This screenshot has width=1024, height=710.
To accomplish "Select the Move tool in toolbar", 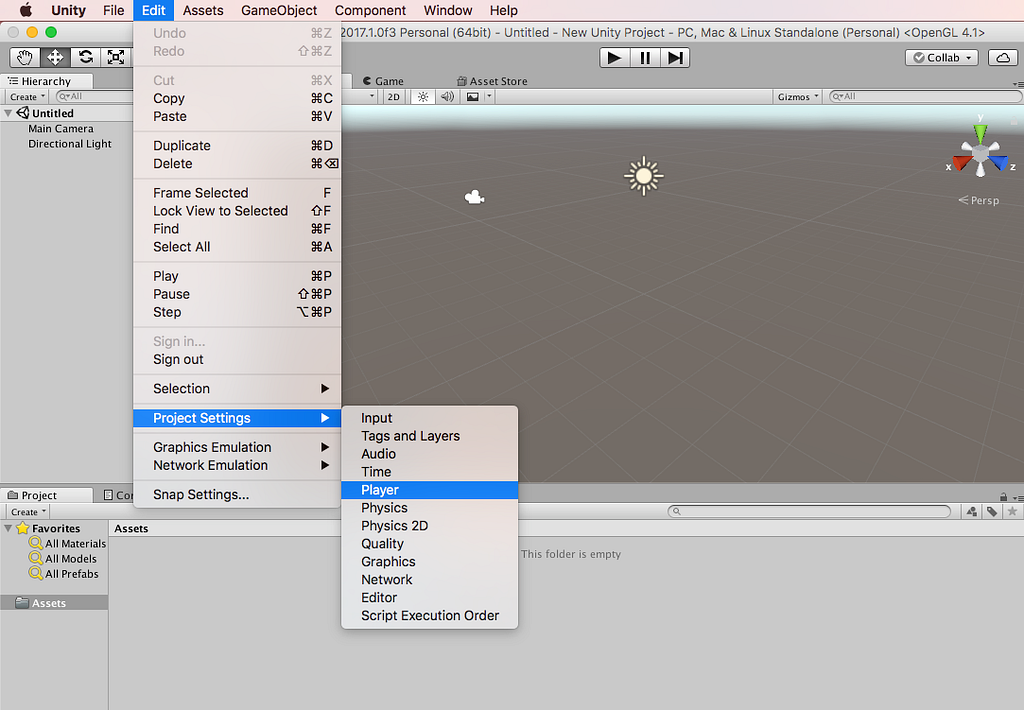I will pyautogui.click(x=55, y=57).
